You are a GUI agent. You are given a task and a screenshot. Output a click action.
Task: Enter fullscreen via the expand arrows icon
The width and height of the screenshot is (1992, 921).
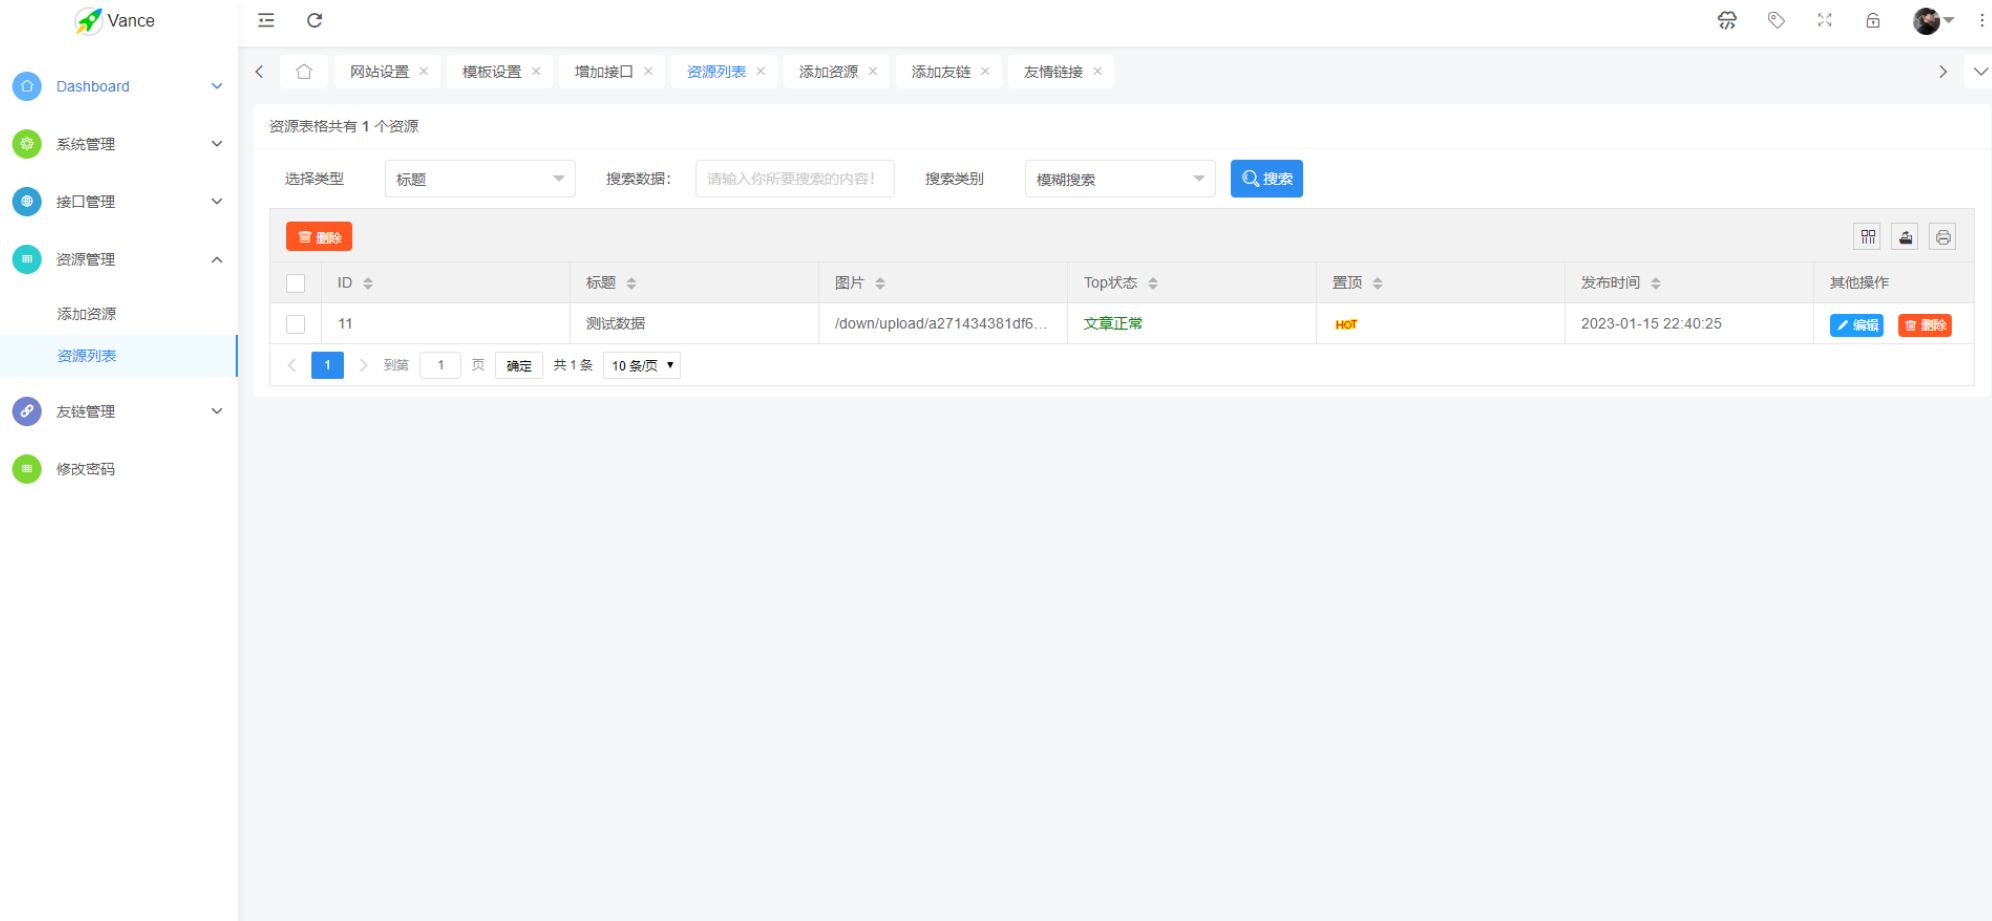1825,20
